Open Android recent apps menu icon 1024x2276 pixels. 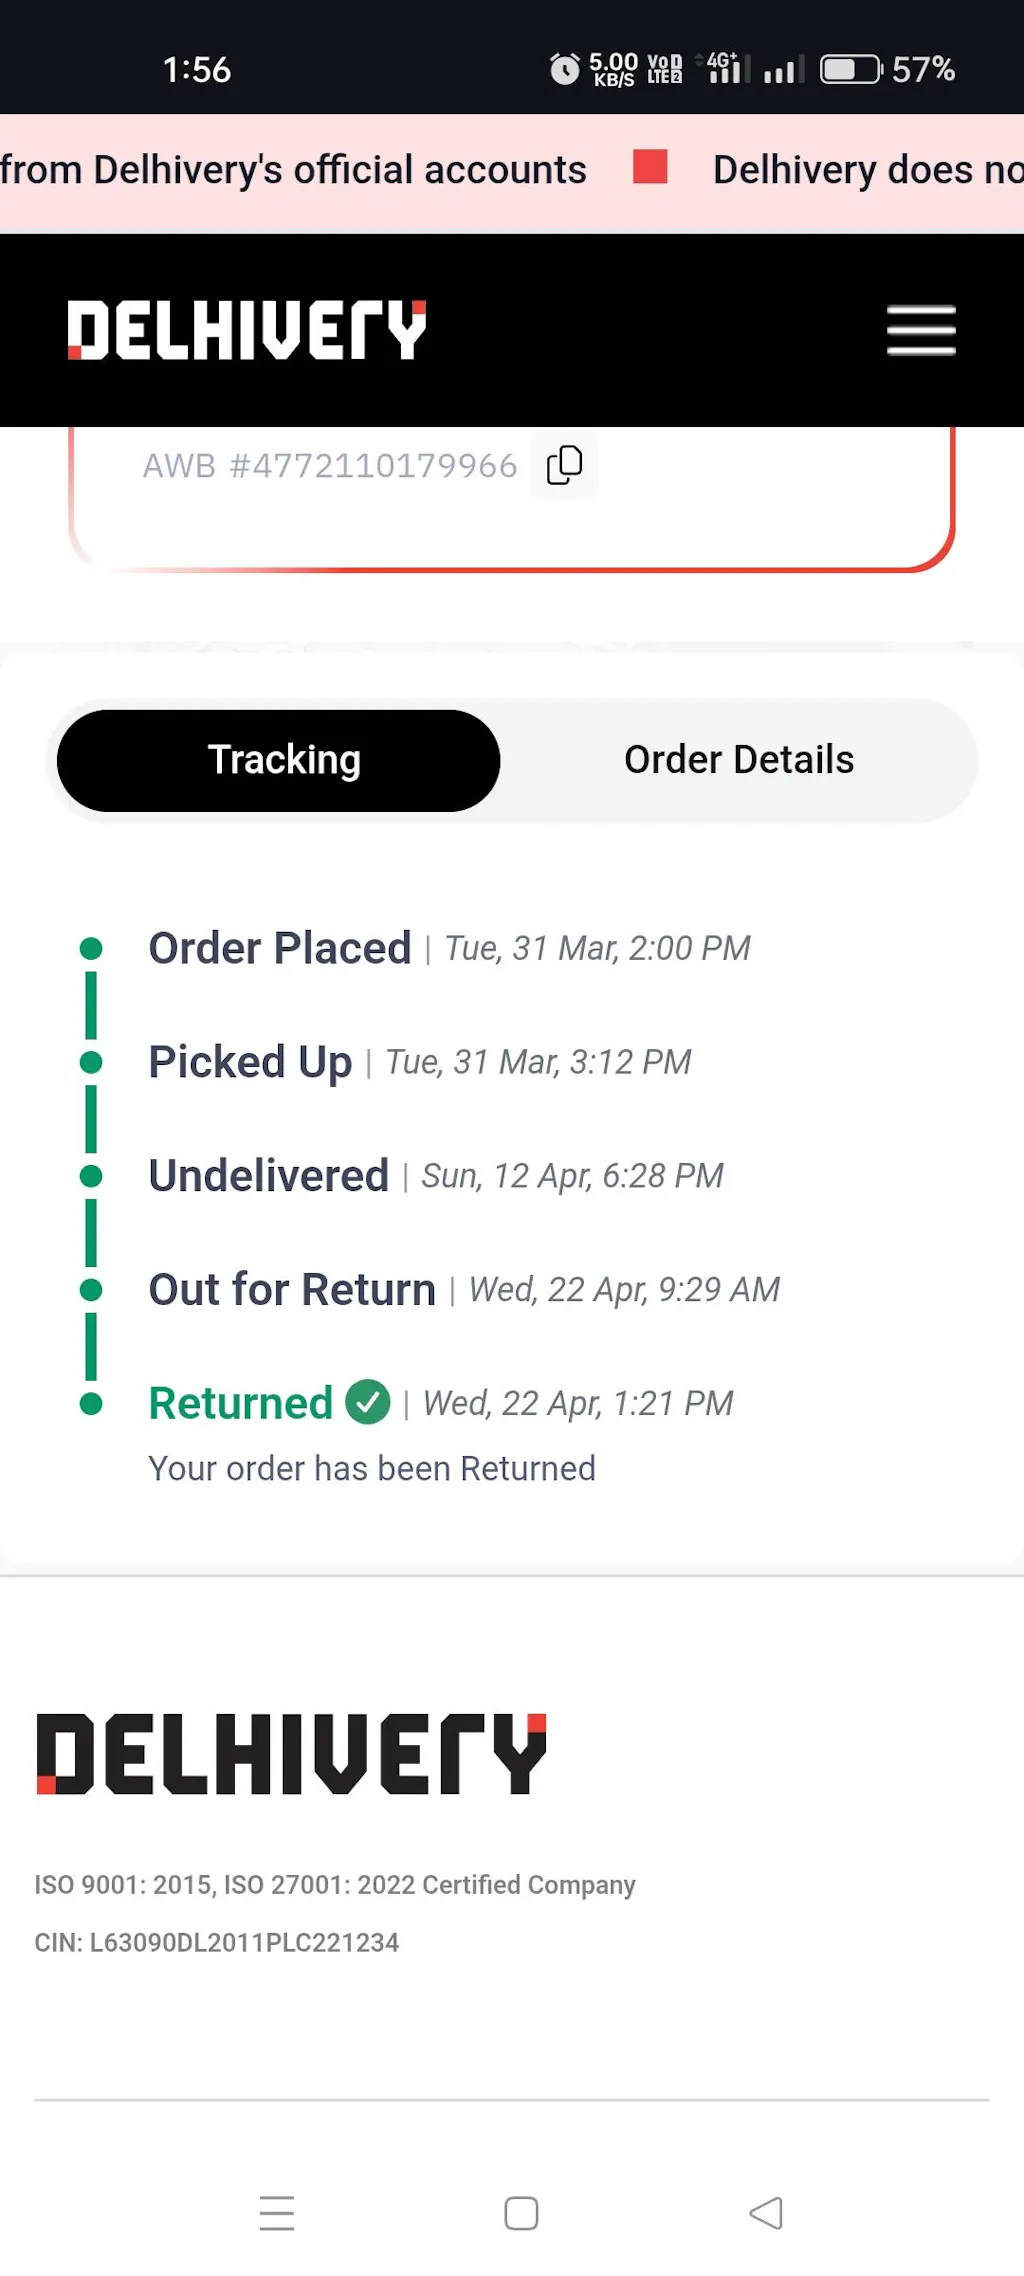[x=277, y=2213]
